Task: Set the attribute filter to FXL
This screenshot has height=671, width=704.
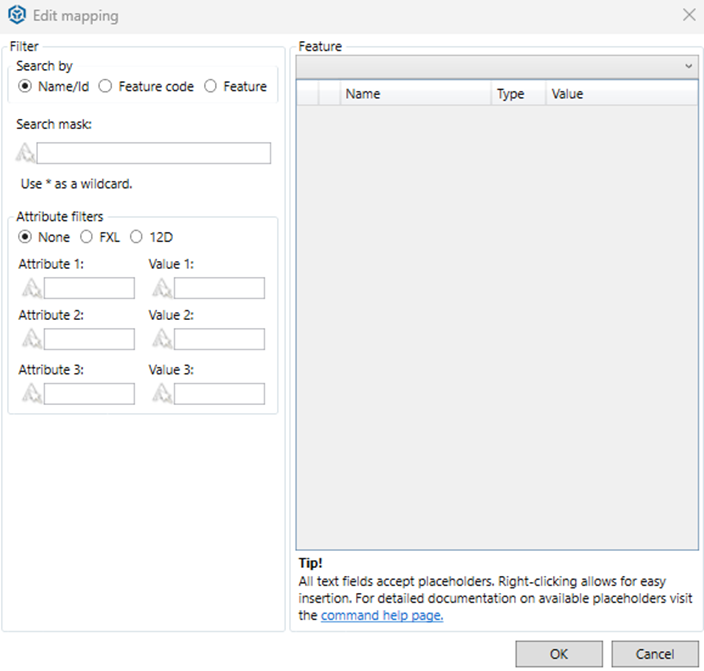Action: [86, 237]
